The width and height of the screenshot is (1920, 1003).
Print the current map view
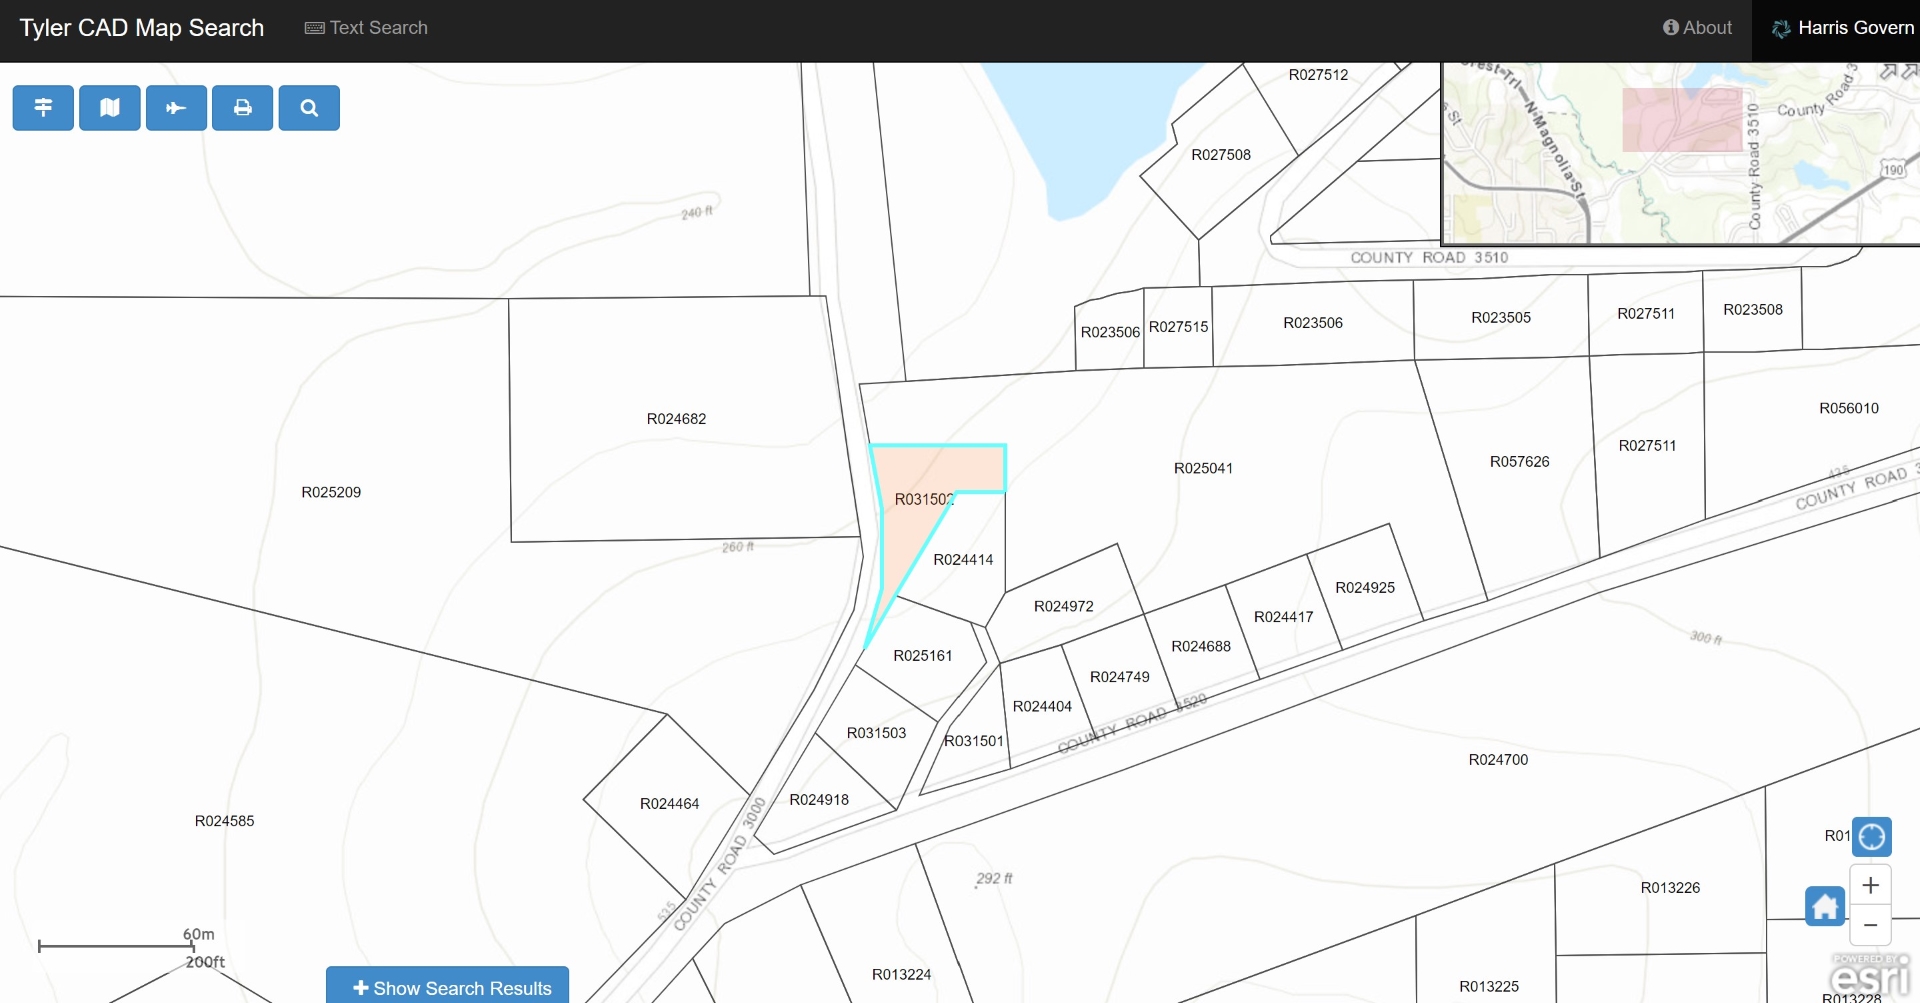242,108
